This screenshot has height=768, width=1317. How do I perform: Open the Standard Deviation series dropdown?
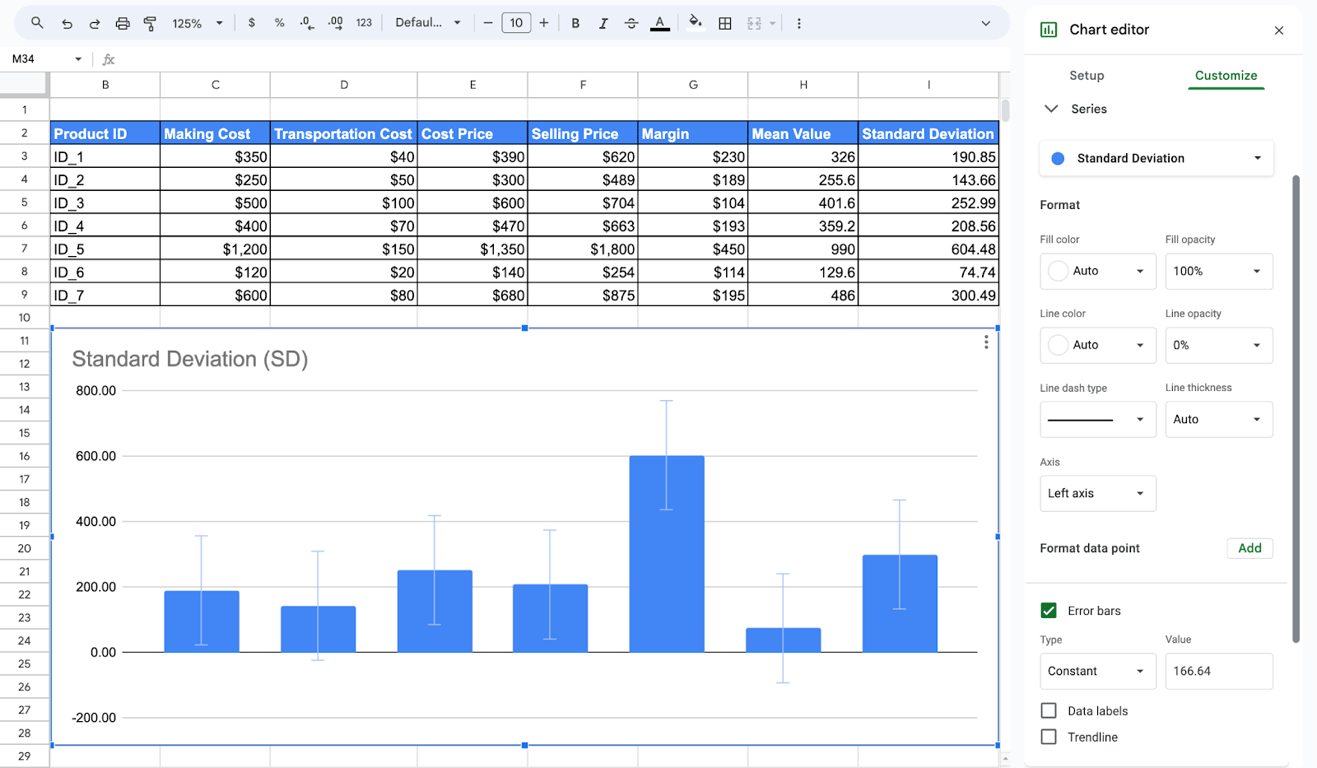[x=1157, y=158]
